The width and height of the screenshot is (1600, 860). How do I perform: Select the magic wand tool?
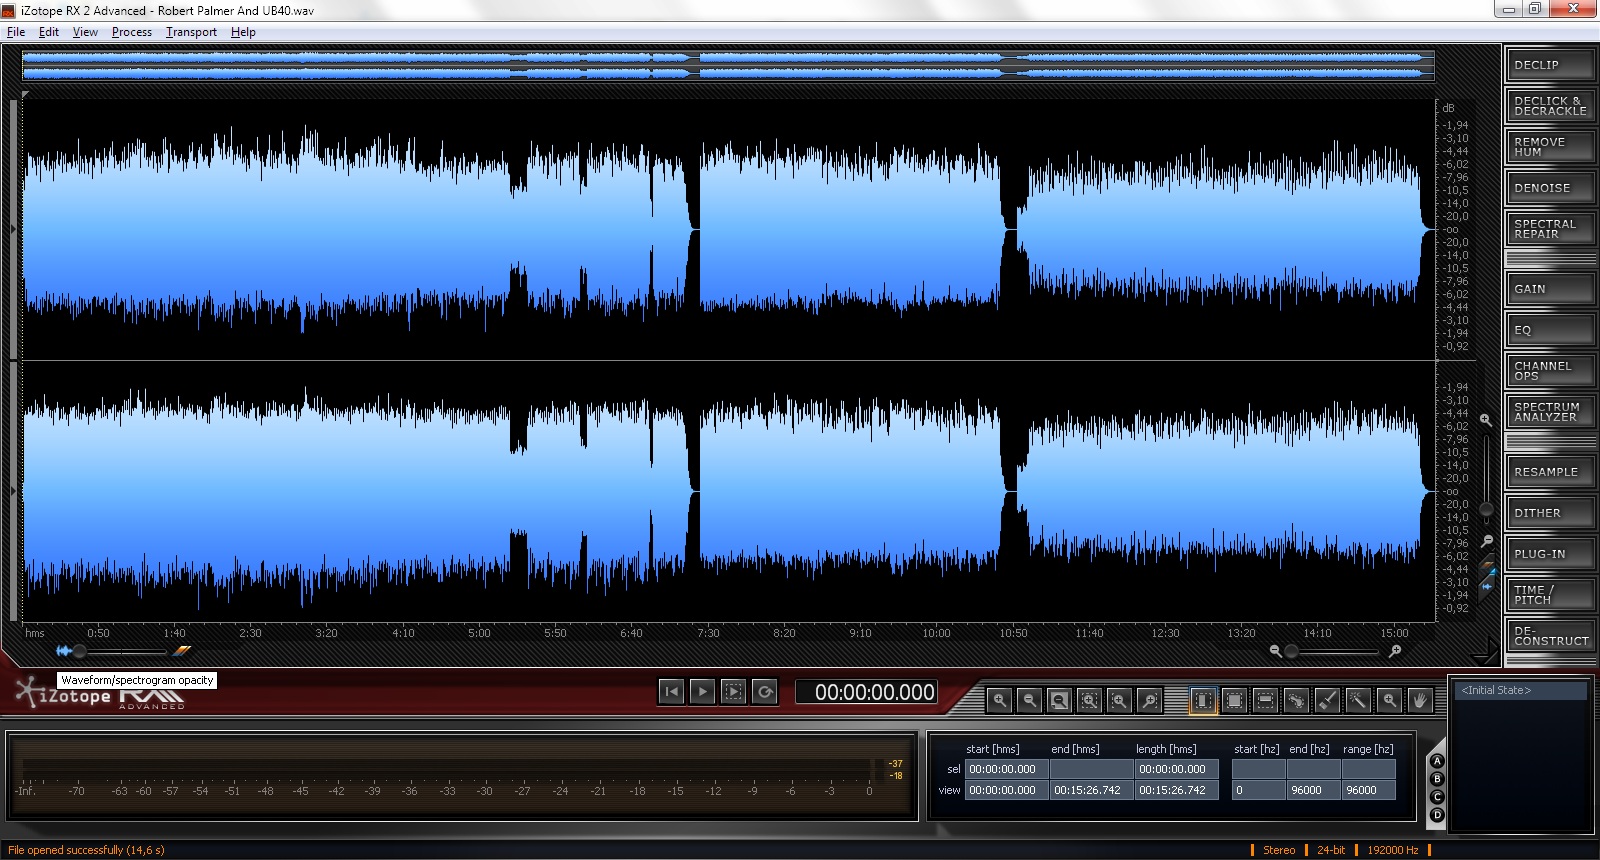click(1358, 701)
